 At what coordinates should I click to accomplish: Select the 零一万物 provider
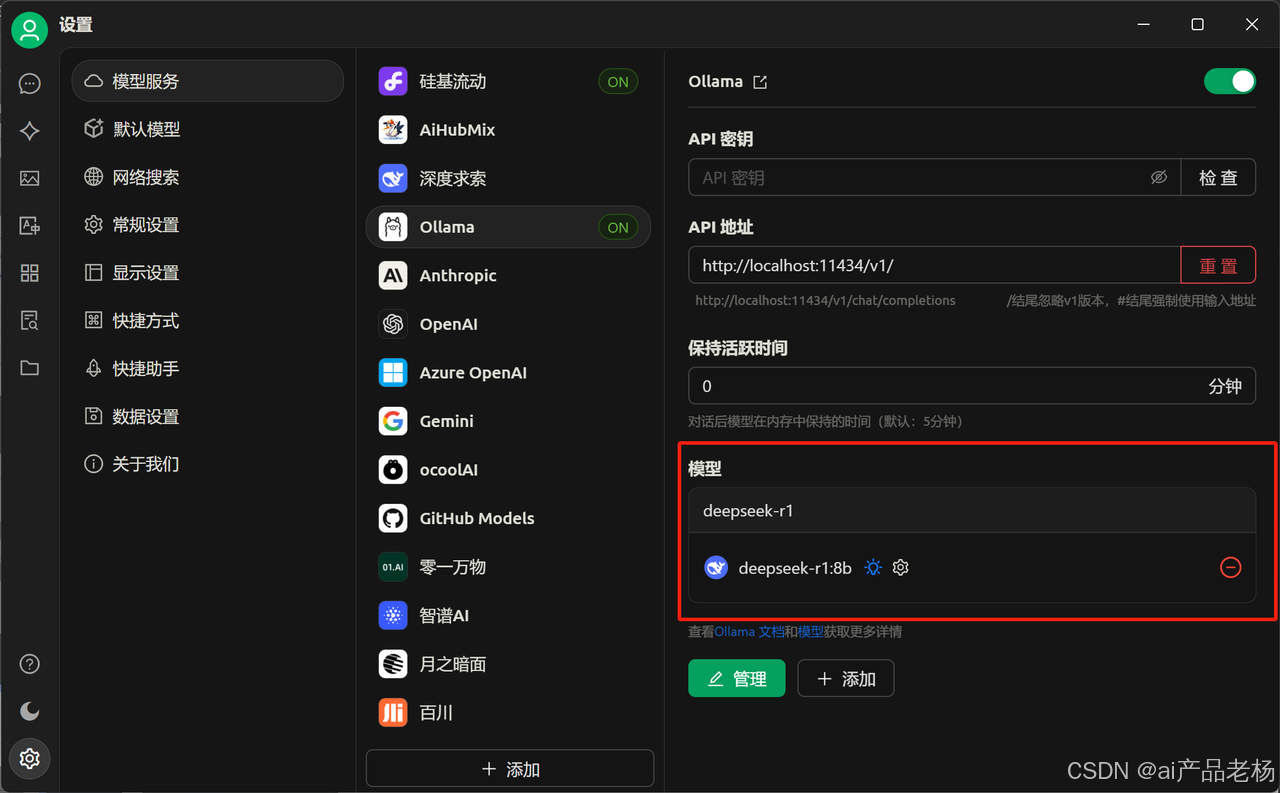click(x=508, y=567)
